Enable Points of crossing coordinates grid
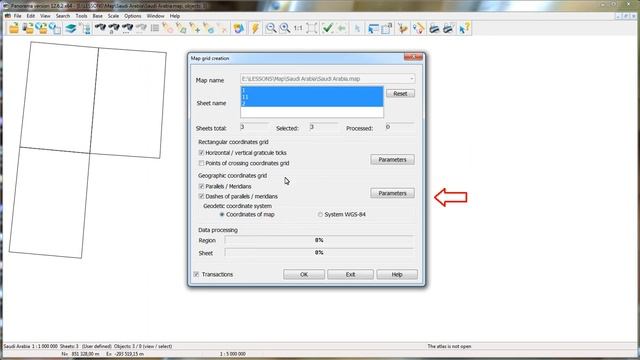640x360 pixels. coord(201,163)
